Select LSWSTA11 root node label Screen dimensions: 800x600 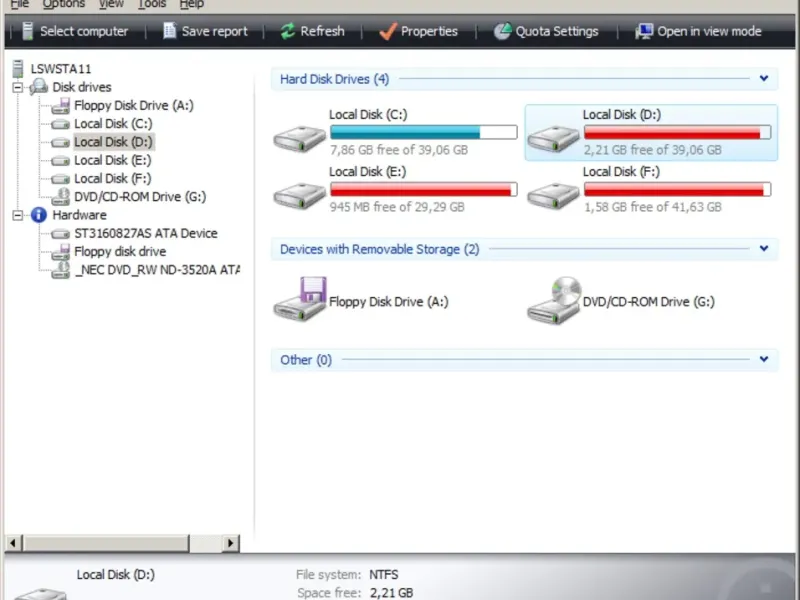pos(61,69)
